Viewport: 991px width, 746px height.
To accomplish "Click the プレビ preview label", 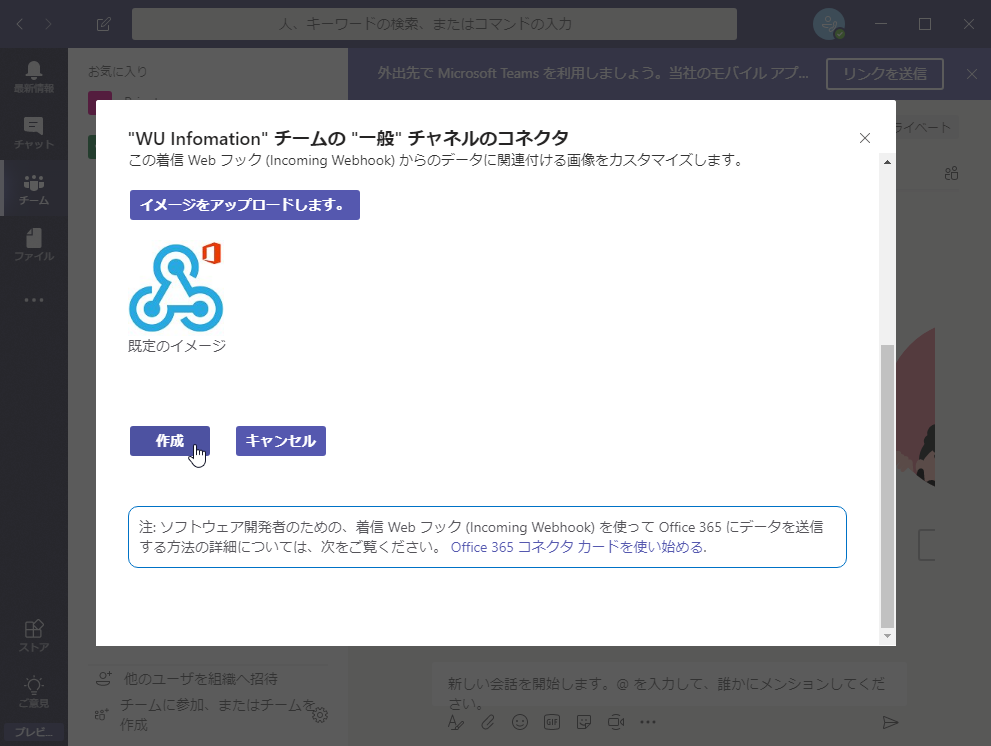I will click(x=33, y=732).
